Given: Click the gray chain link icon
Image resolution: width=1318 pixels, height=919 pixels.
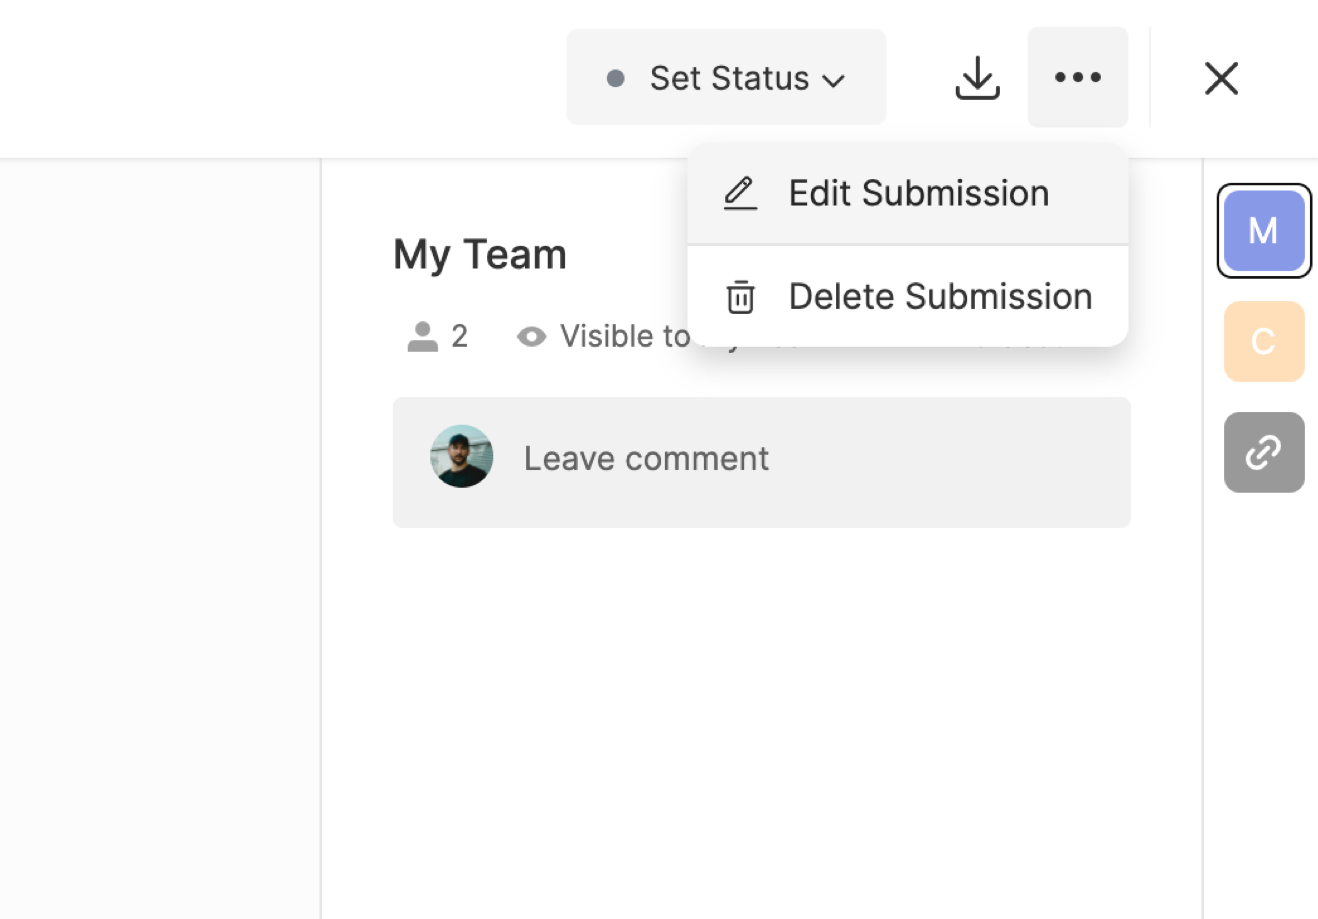Looking at the screenshot, I should pos(1263,452).
